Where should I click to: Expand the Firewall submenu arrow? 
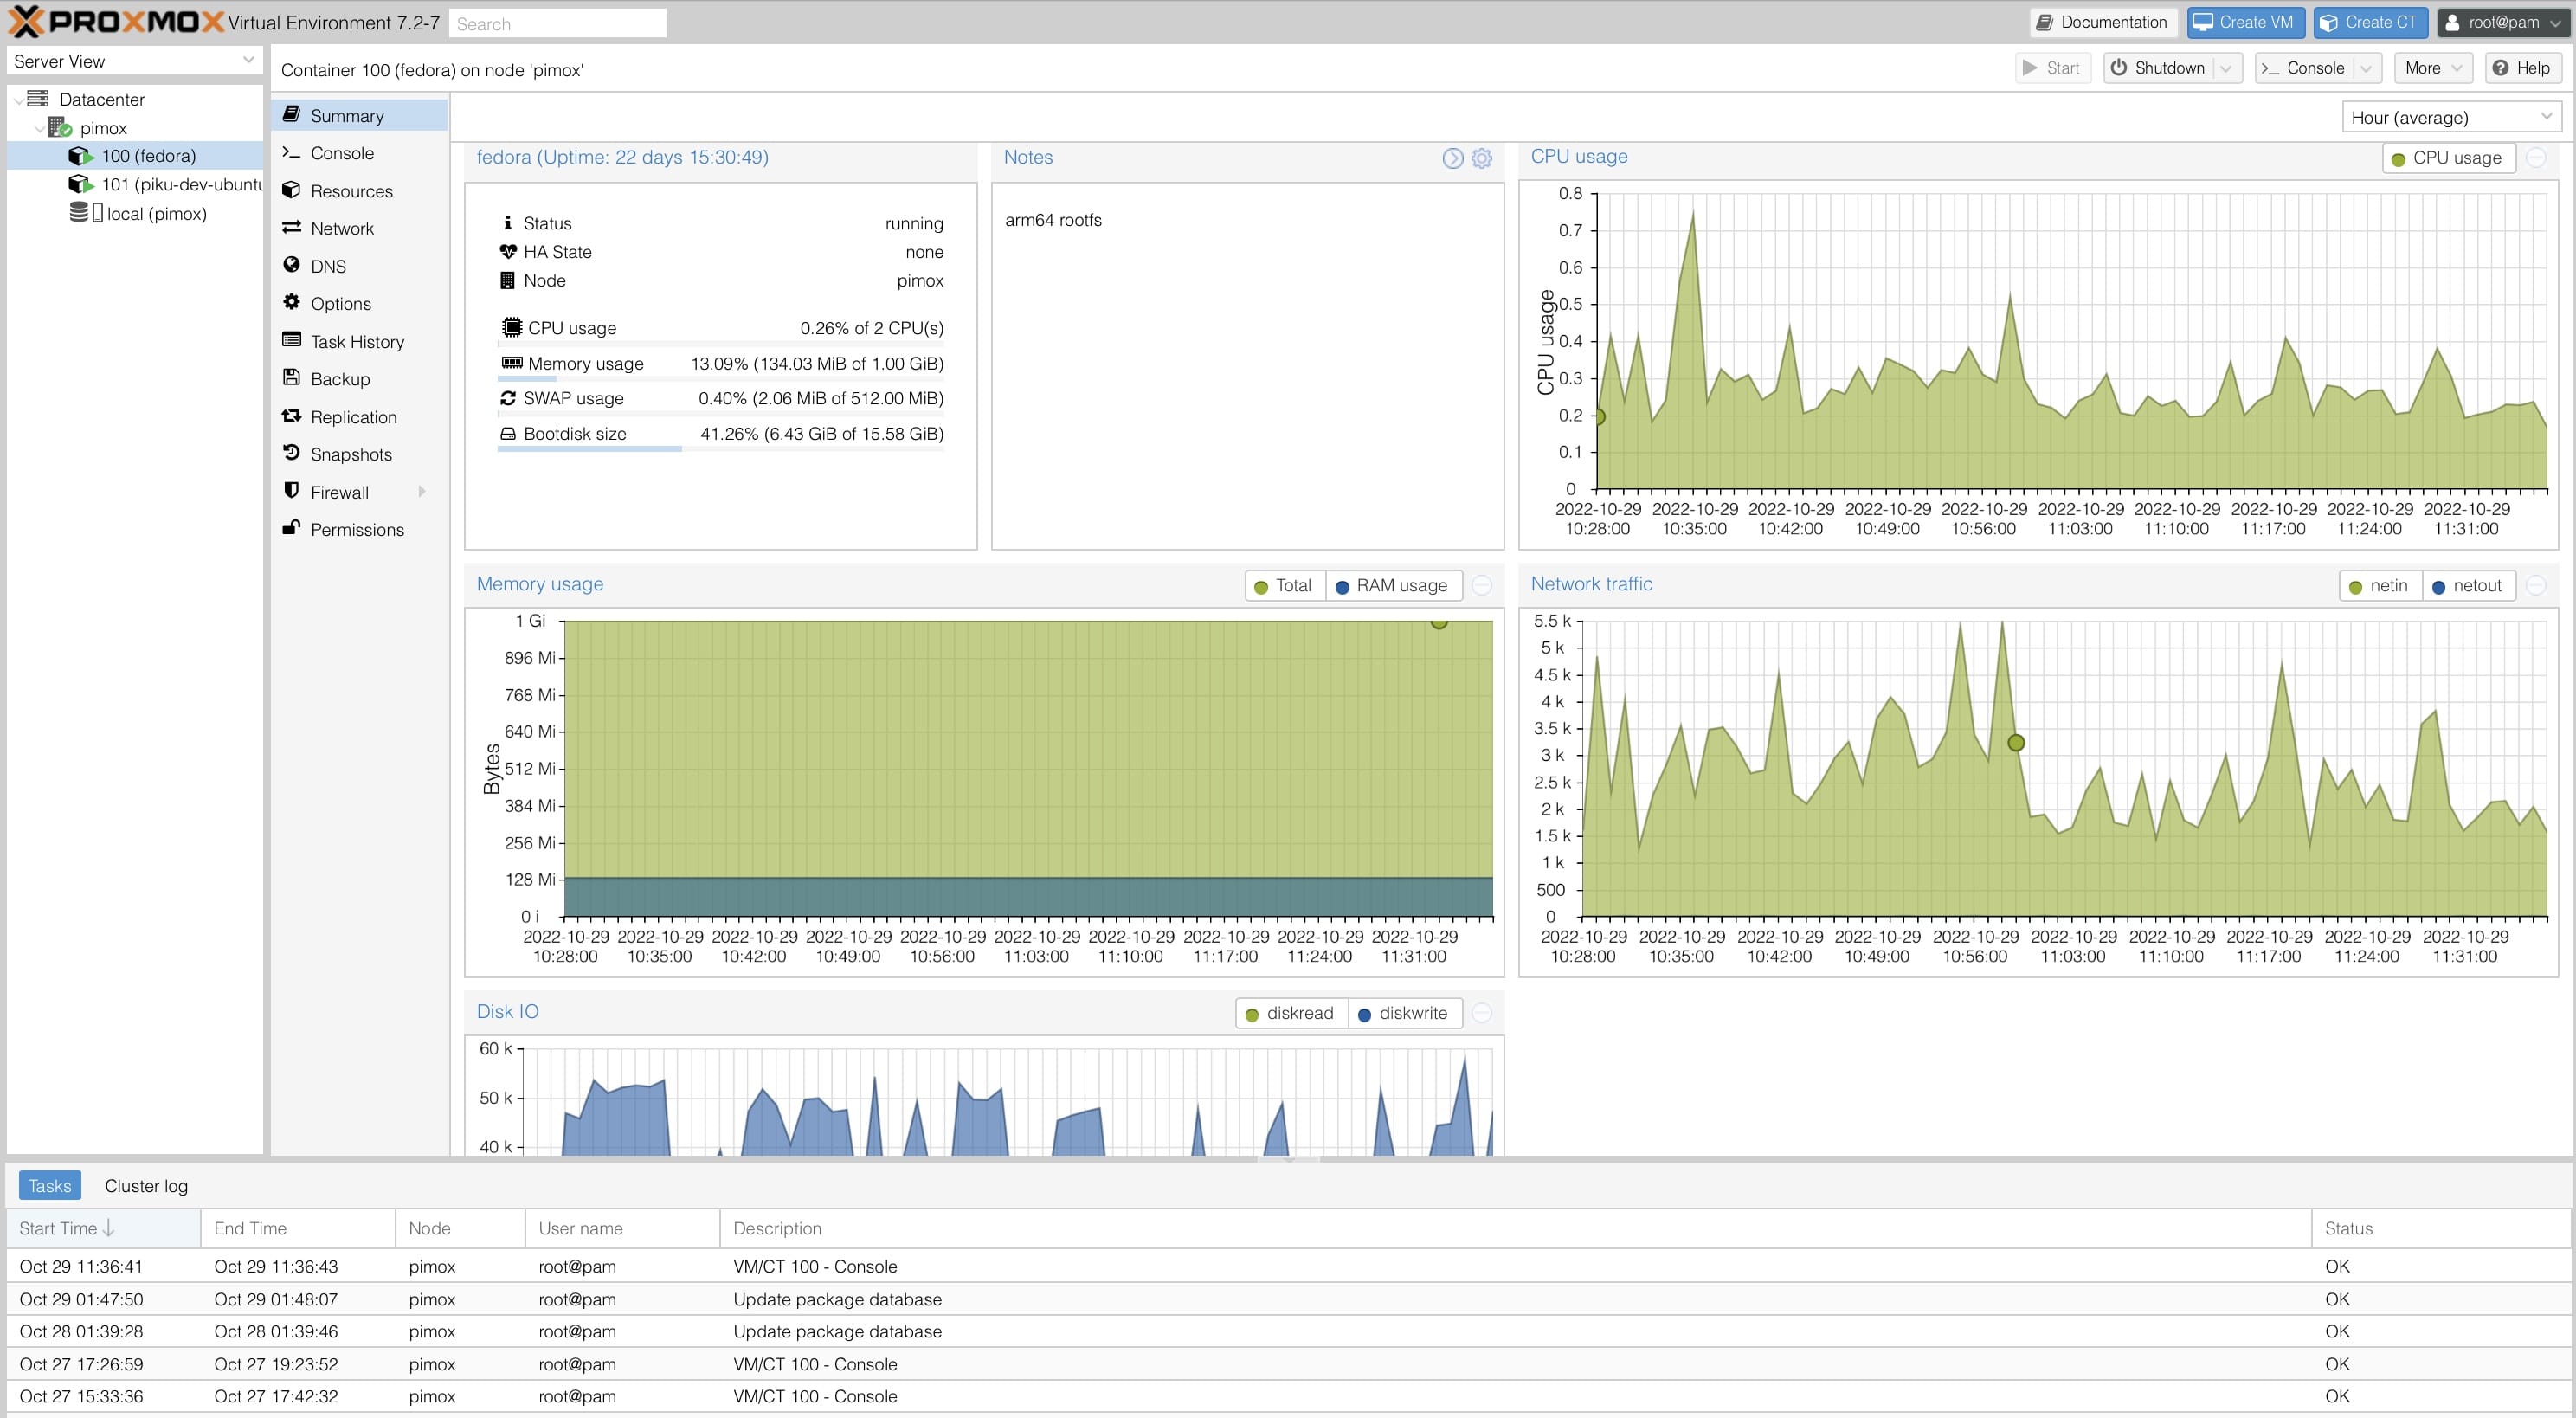[x=422, y=491]
